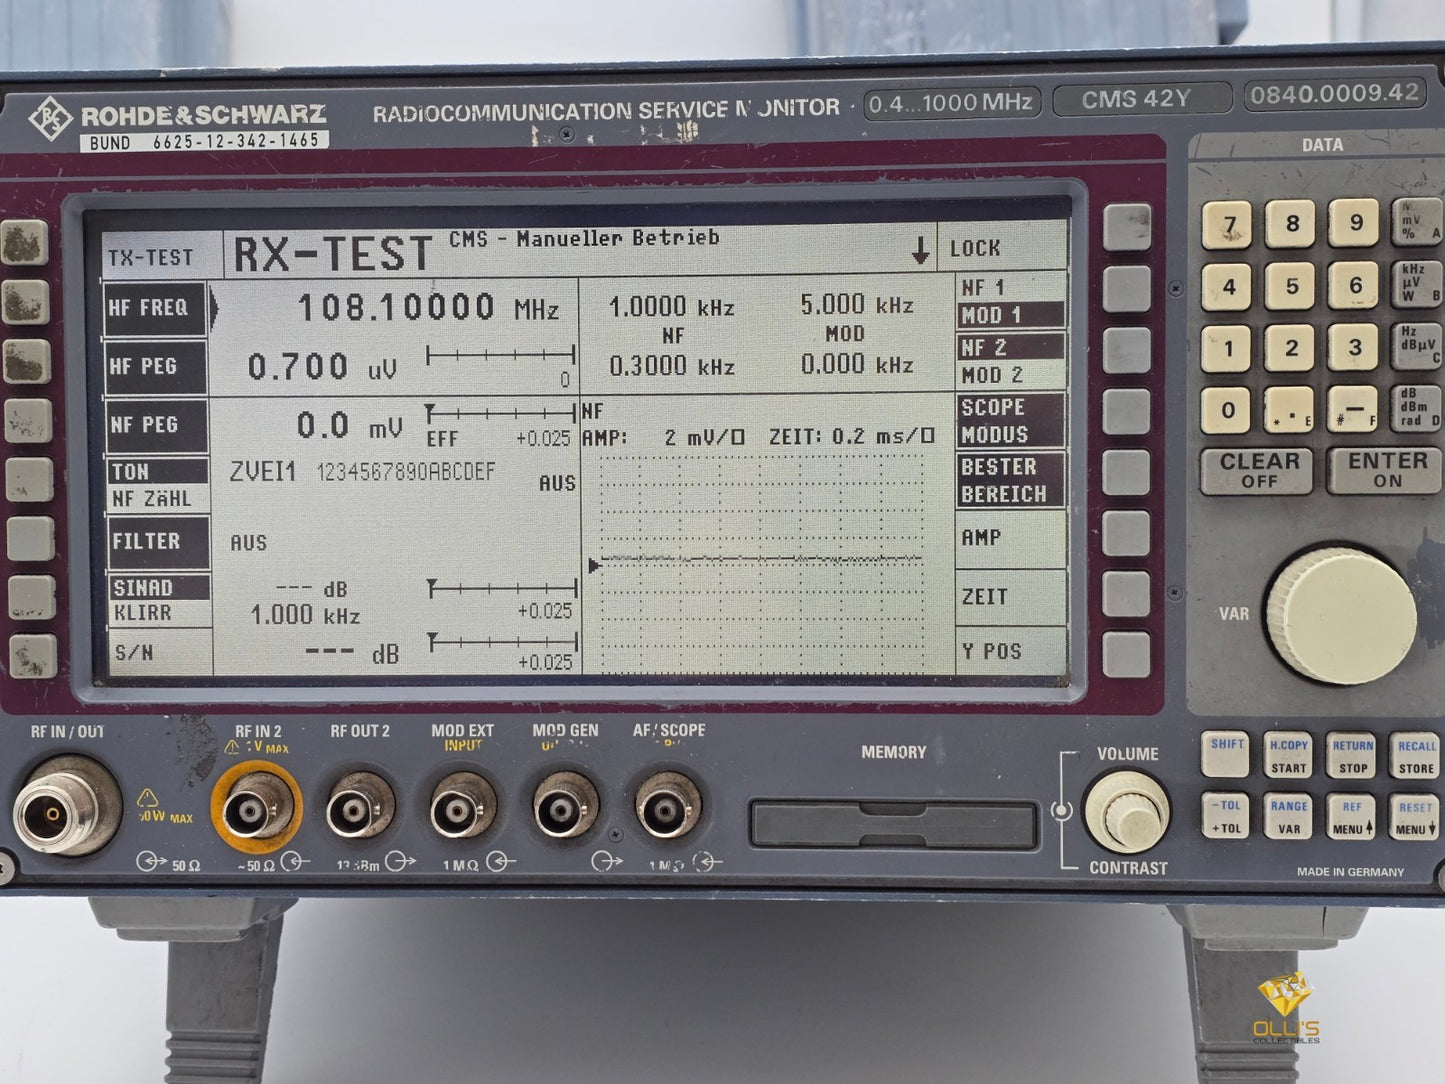Screen dimensions: 1445x1084
Task: Push the left bezel softkey beside HF FREQ
Action: point(26,301)
